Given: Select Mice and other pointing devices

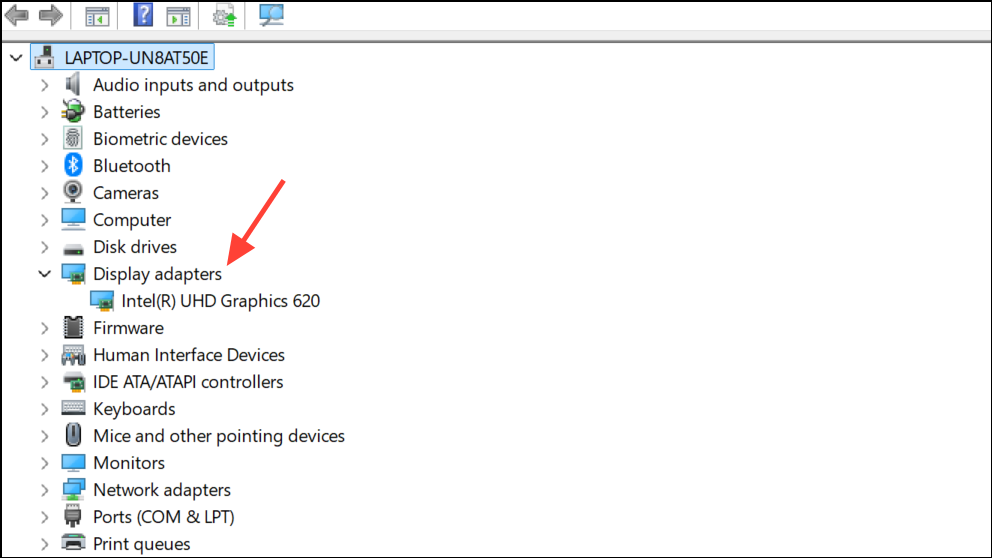Looking at the screenshot, I should click(x=219, y=436).
